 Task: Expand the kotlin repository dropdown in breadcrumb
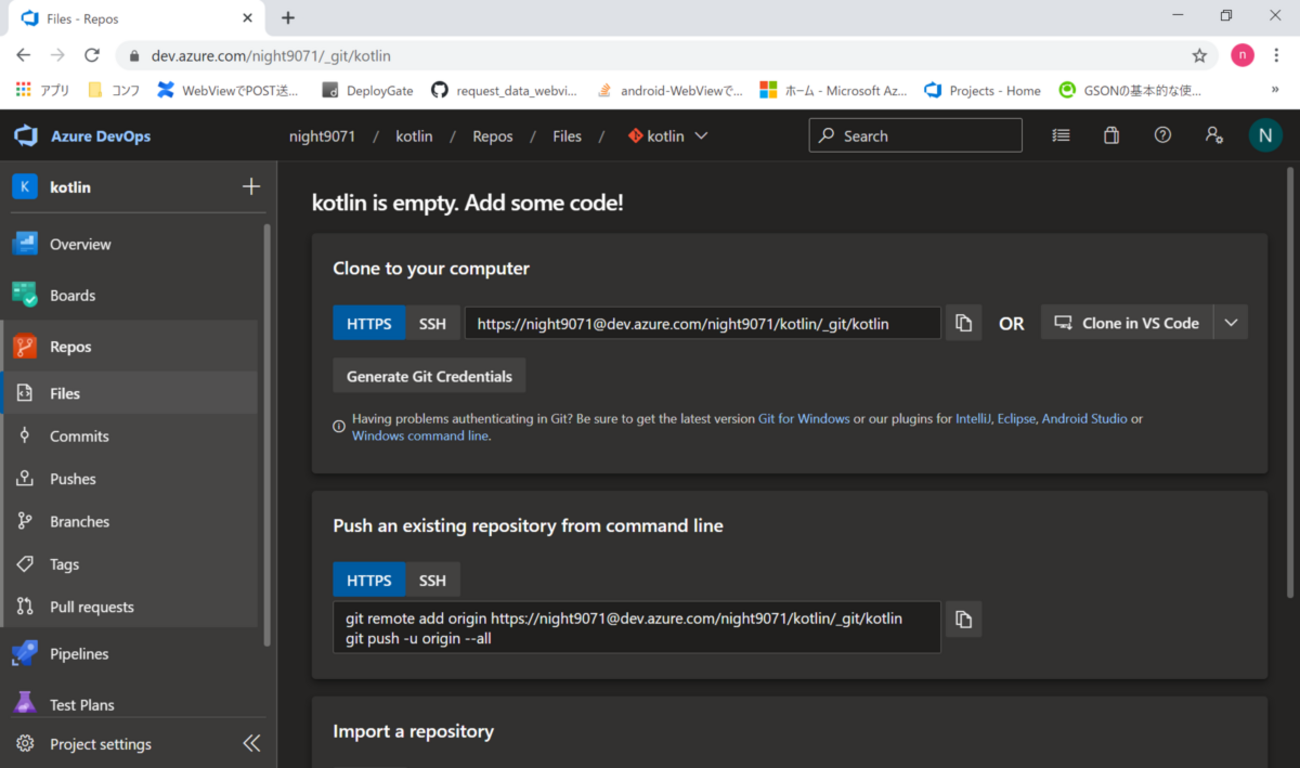(x=701, y=136)
